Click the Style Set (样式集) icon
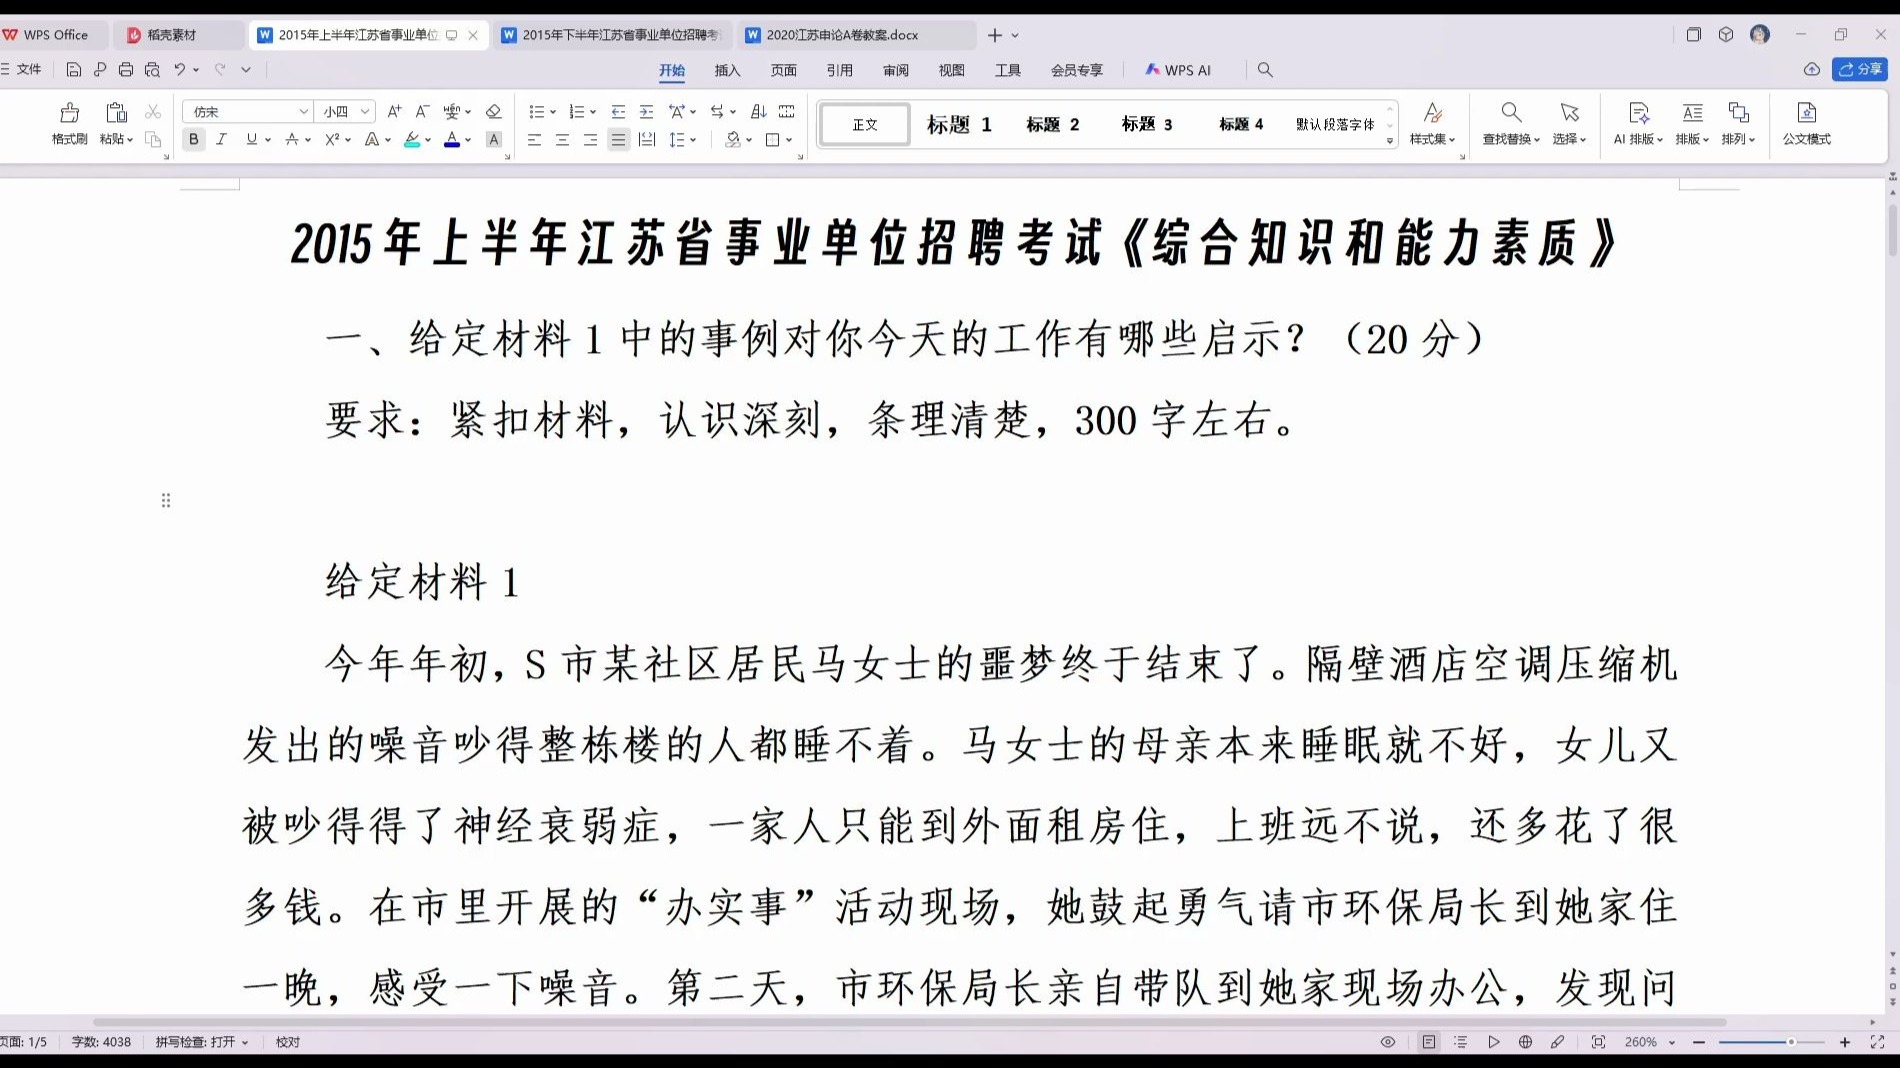 [1432, 112]
